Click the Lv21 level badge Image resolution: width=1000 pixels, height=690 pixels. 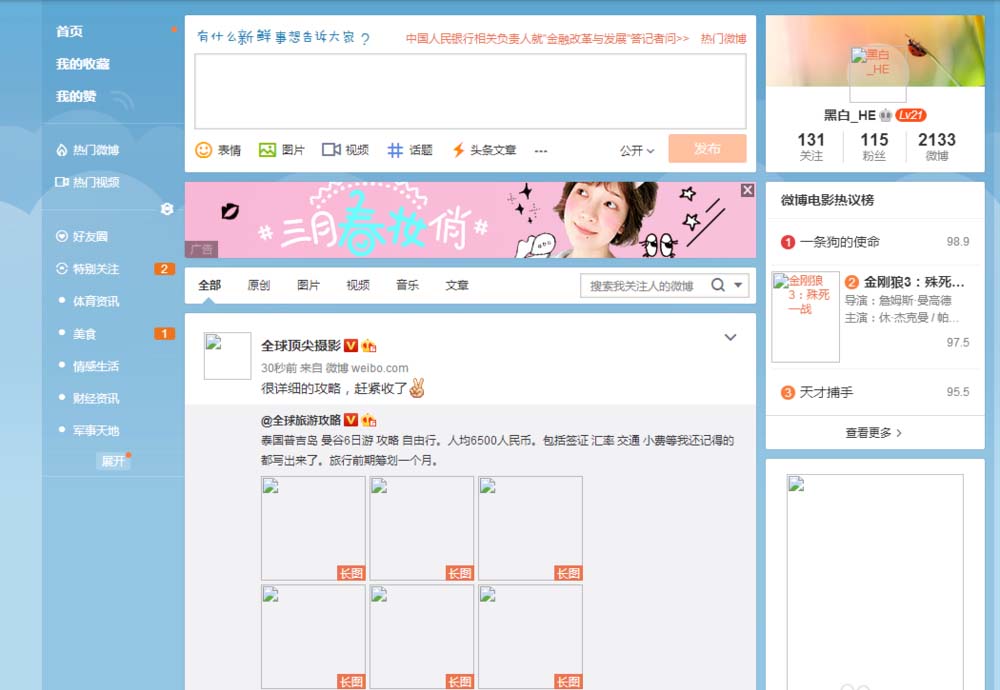point(911,115)
